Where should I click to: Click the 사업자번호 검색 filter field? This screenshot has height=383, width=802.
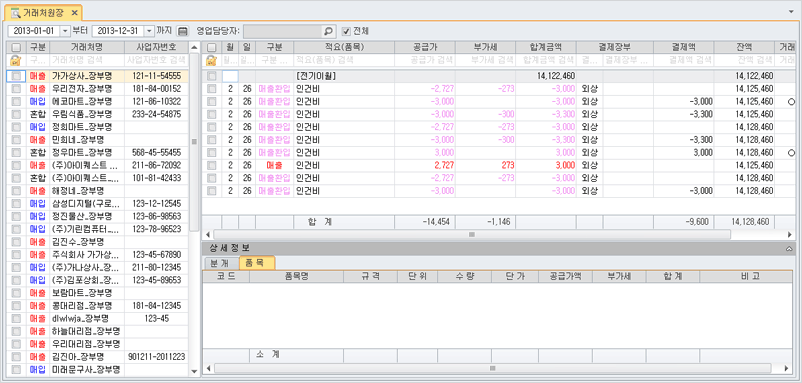(156, 60)
